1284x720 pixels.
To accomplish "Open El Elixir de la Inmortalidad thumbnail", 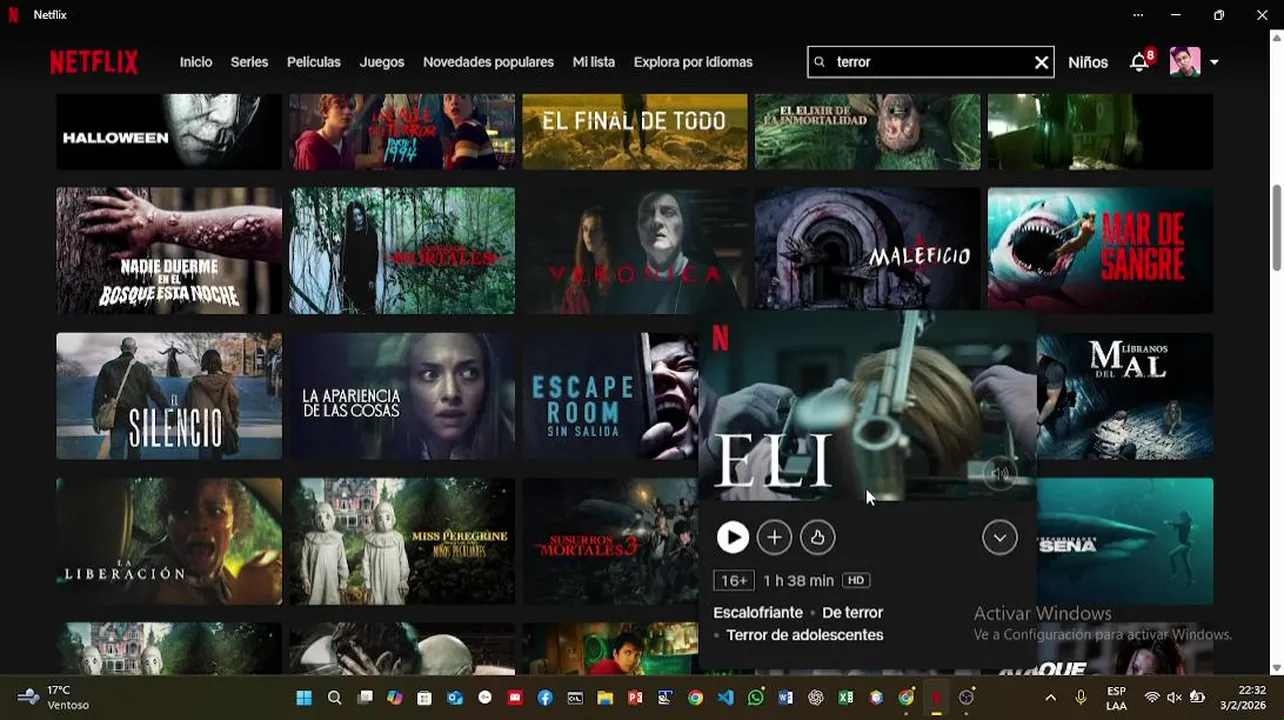I will tap(867, 132).
